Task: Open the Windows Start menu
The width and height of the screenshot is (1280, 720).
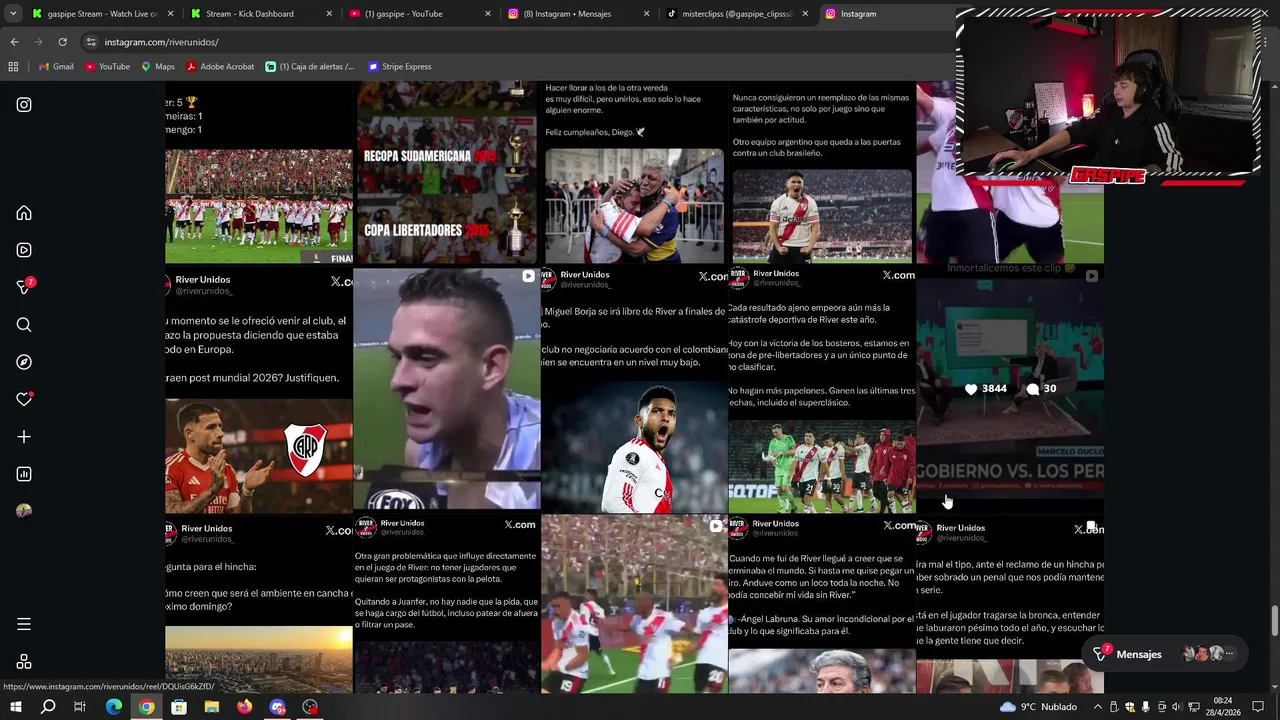Action: coord(15,707)
